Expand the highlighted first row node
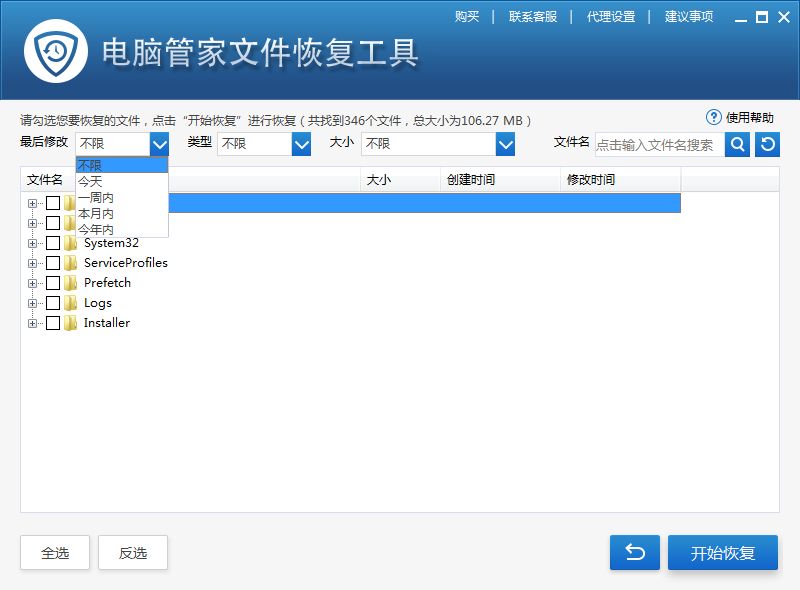Viewport: 800px width, 590px height. pos(32,204)
